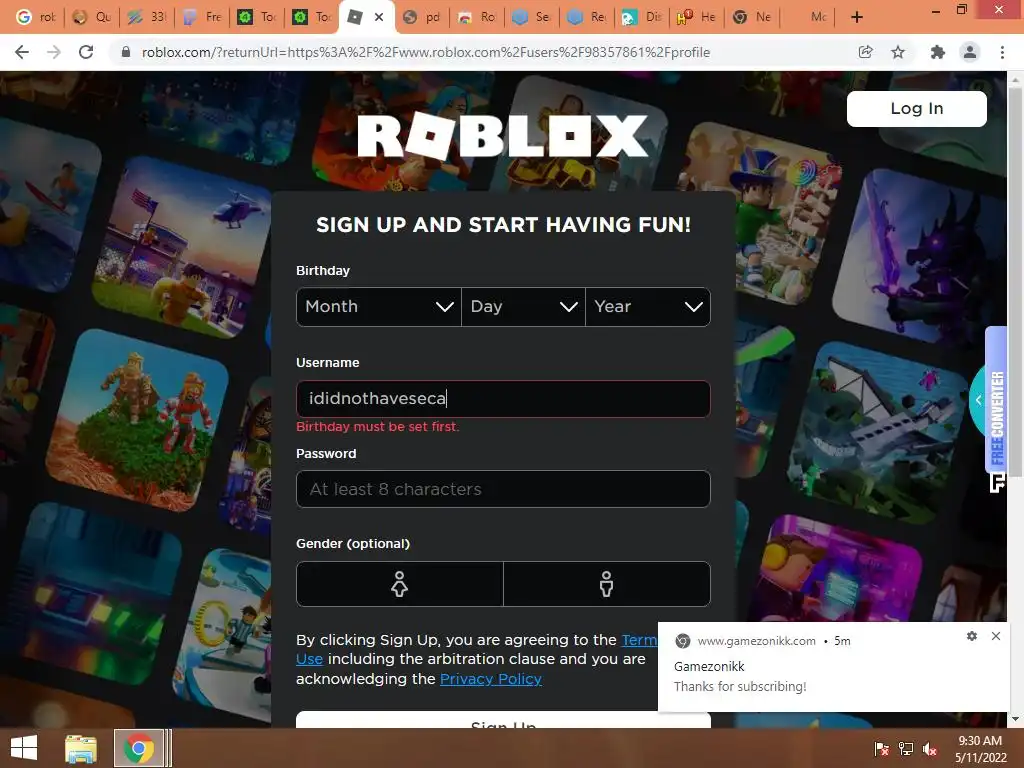Expand the Free Converter side panel arrow
This screenshot has width=1024, height=768.
(x=978, y=400)
